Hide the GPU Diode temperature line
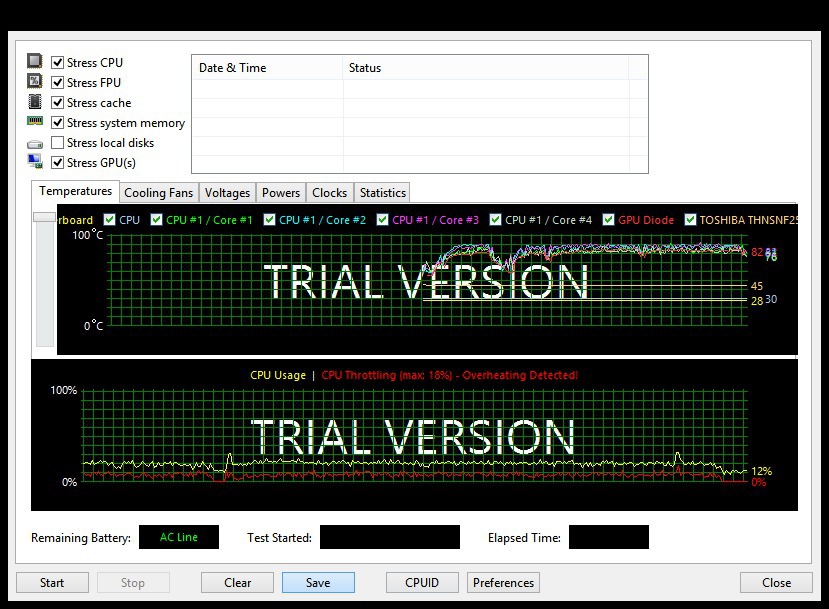The image size is (829, 609). click(x=609, y=219)
